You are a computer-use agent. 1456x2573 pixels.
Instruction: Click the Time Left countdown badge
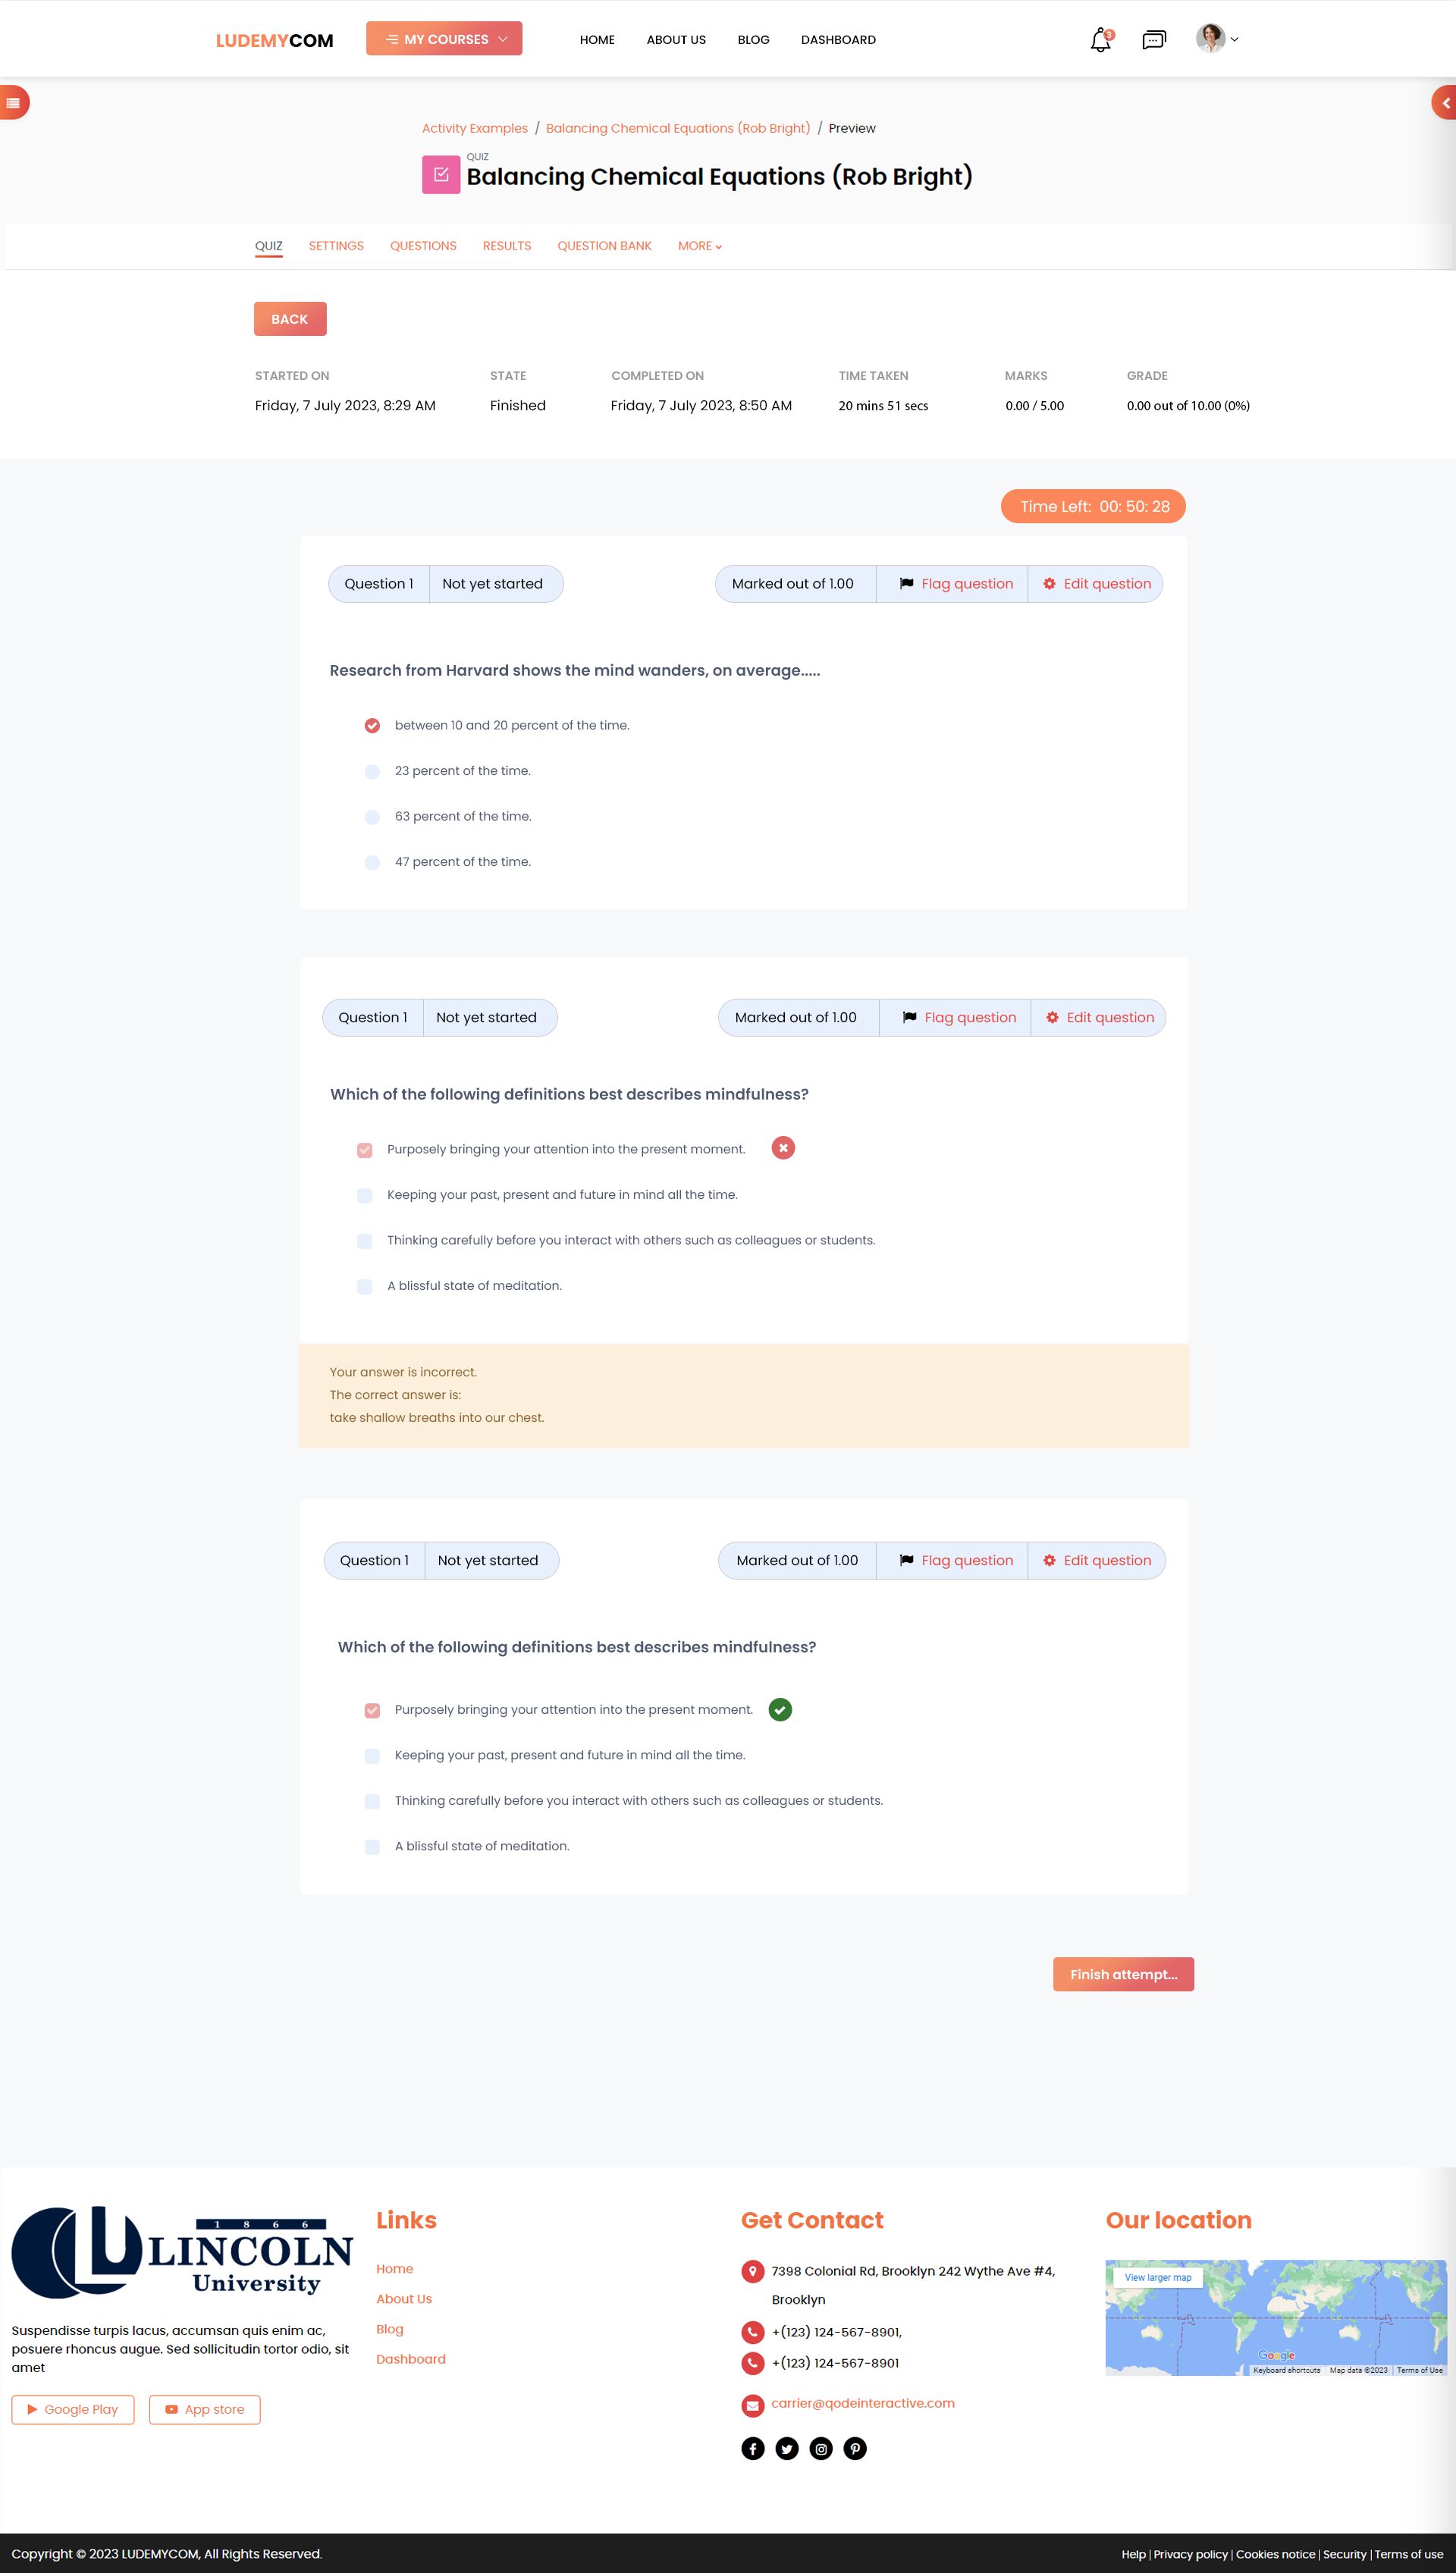(1093, 506)
